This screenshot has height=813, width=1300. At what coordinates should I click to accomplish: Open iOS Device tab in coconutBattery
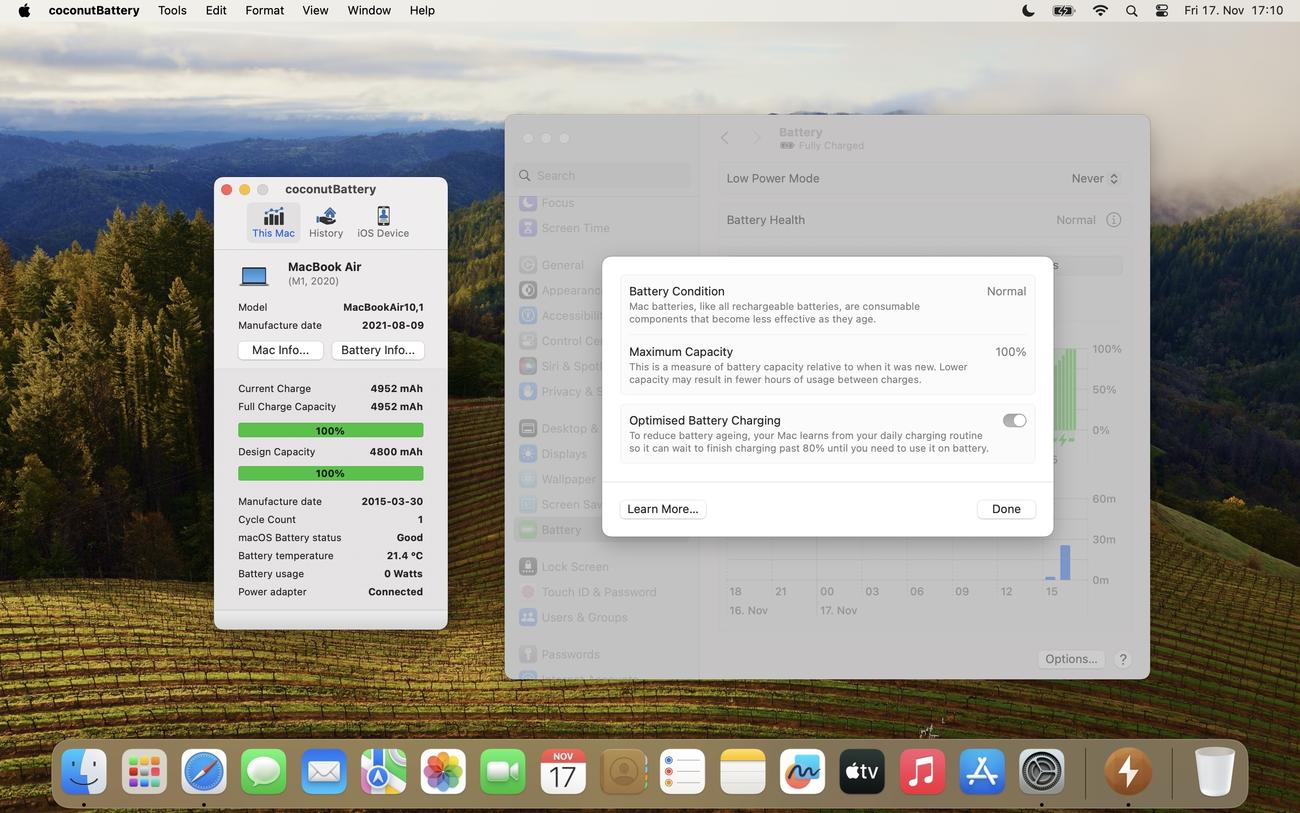coord(383,222)
